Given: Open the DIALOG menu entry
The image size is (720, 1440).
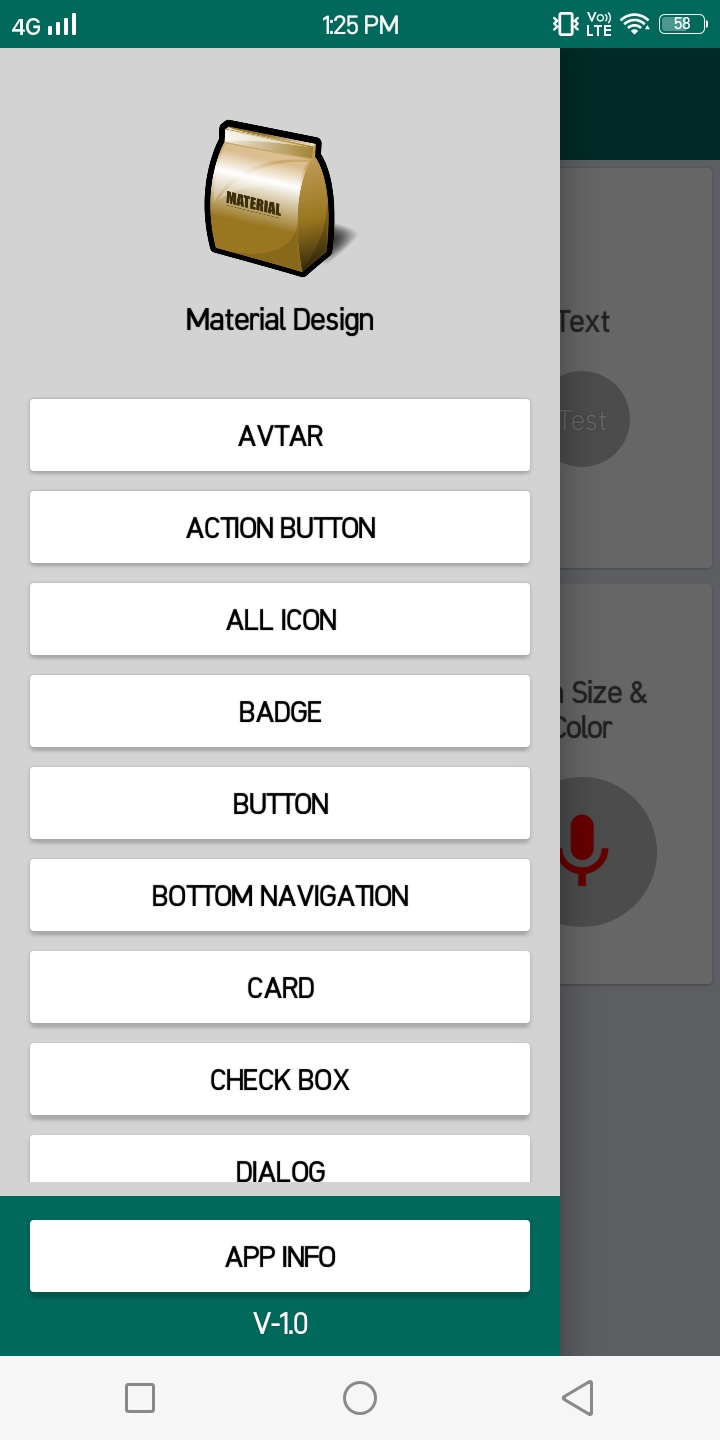Looking at the screenshot, I should (x=280, y=1165).
